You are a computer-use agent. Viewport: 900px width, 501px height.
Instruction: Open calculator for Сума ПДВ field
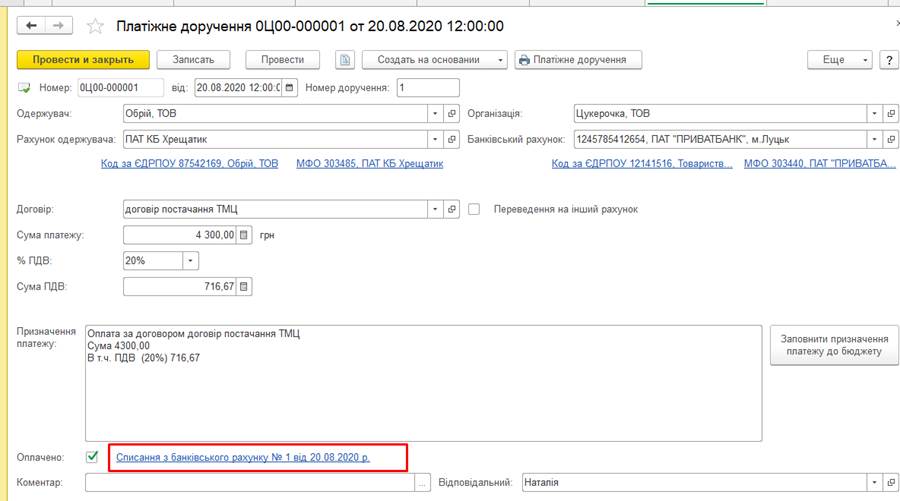point(245,287)
